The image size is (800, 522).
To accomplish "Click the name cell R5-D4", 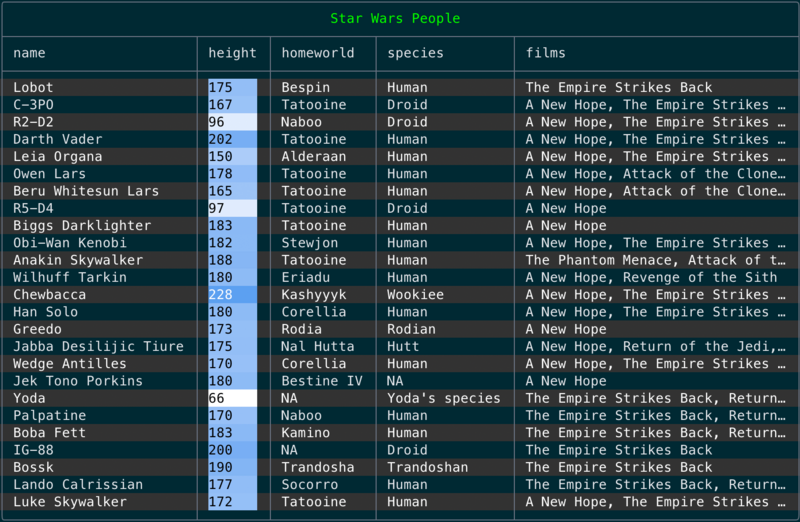I will pos(33,208).
